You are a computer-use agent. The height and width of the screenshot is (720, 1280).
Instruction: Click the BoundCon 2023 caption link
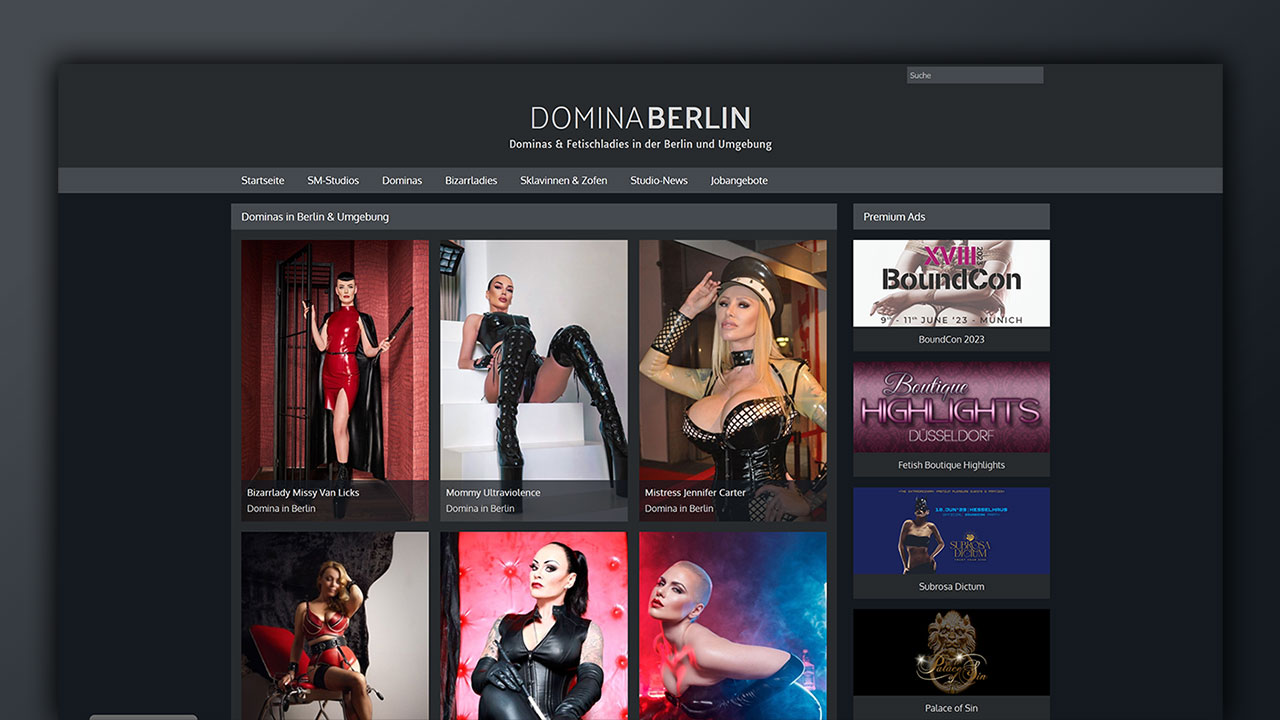[950, 339]
